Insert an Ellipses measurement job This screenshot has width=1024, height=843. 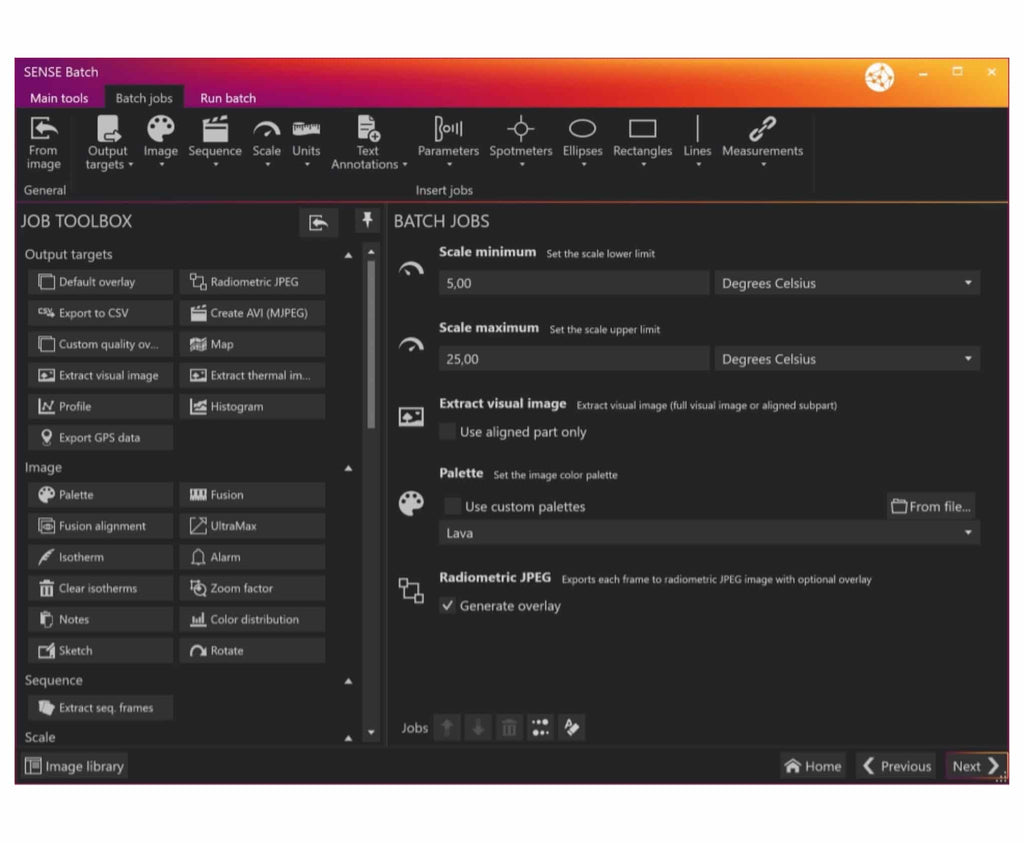582,140
